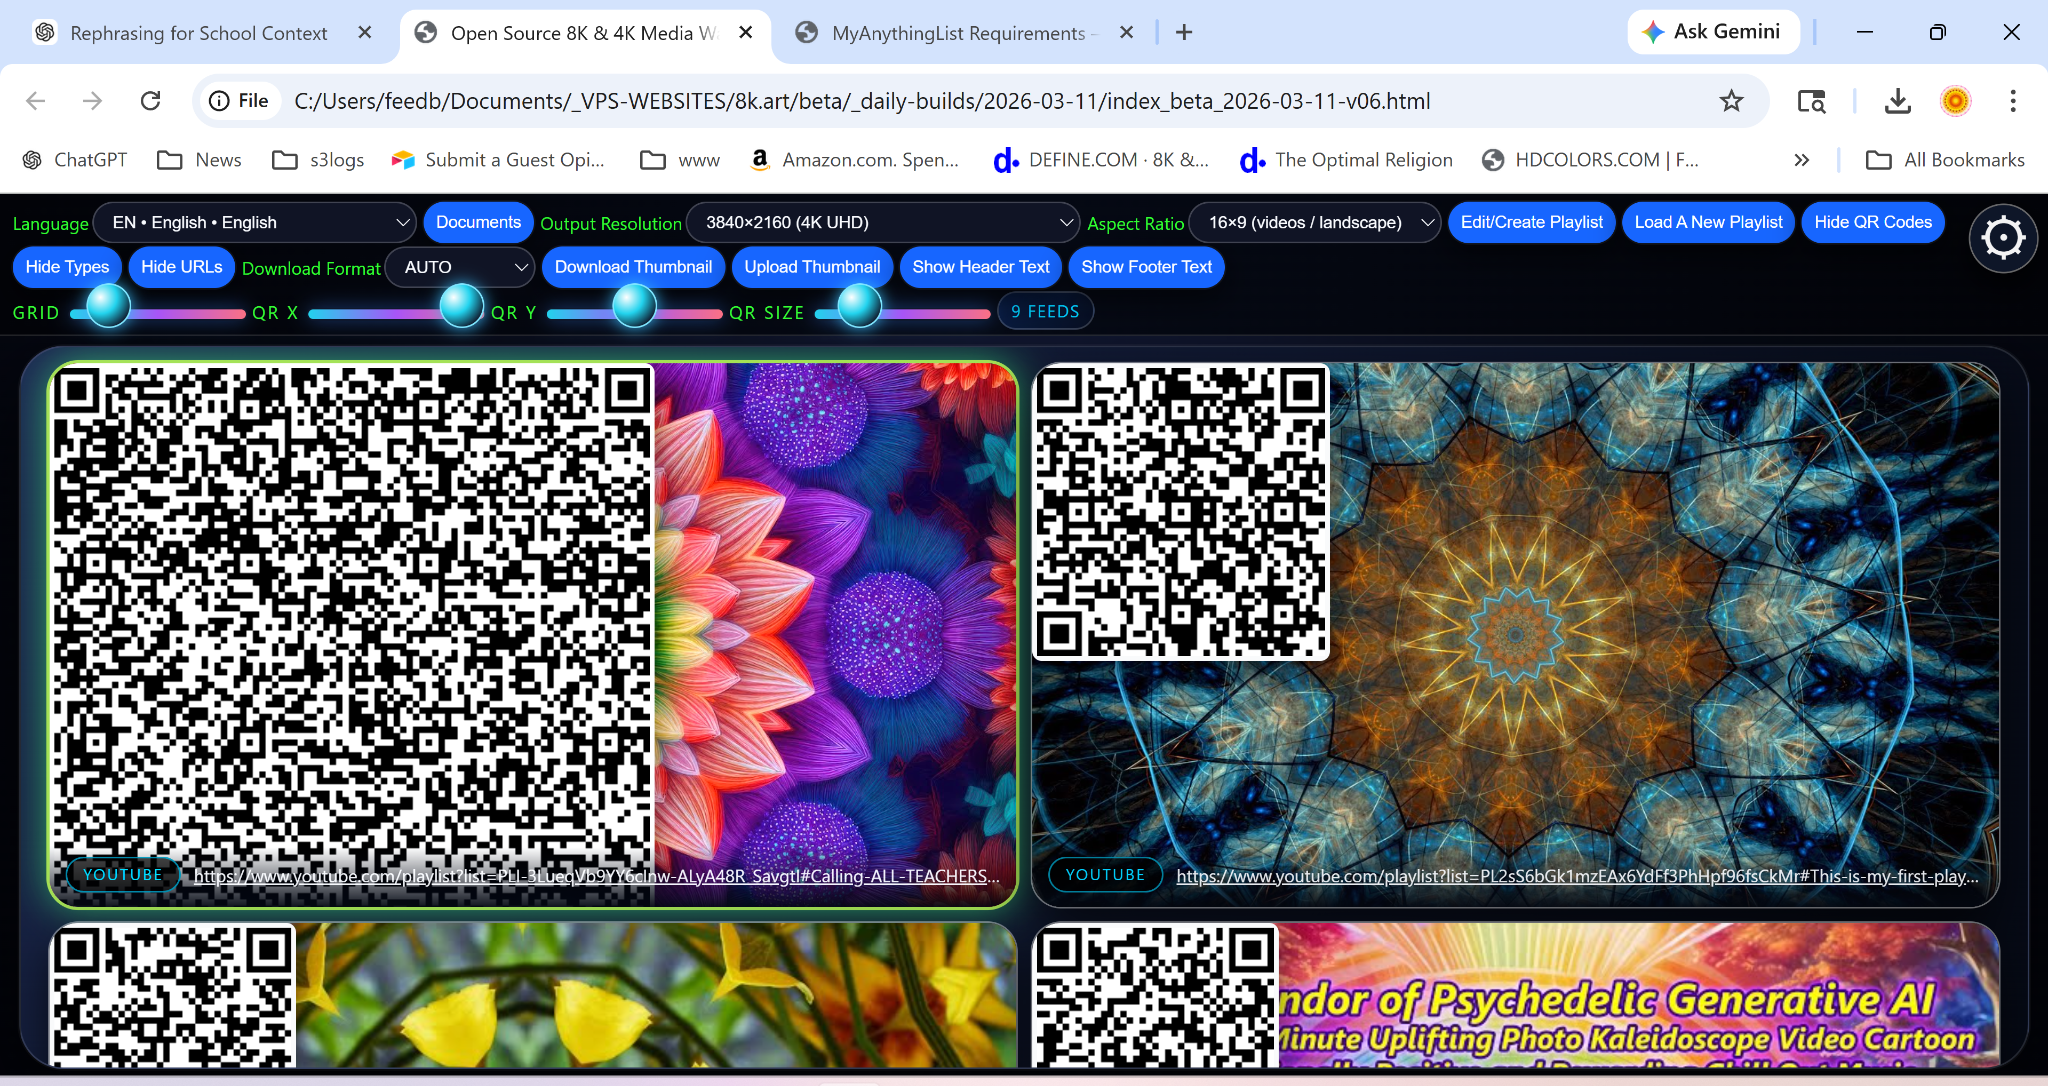Click the QR SIZE slider knob
The width and height of the screenshot is (2048, 1086).
coord(859,306)
